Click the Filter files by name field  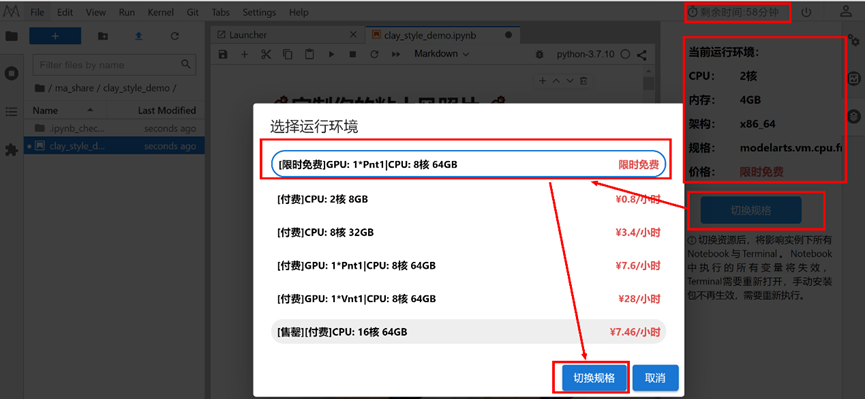114,65
